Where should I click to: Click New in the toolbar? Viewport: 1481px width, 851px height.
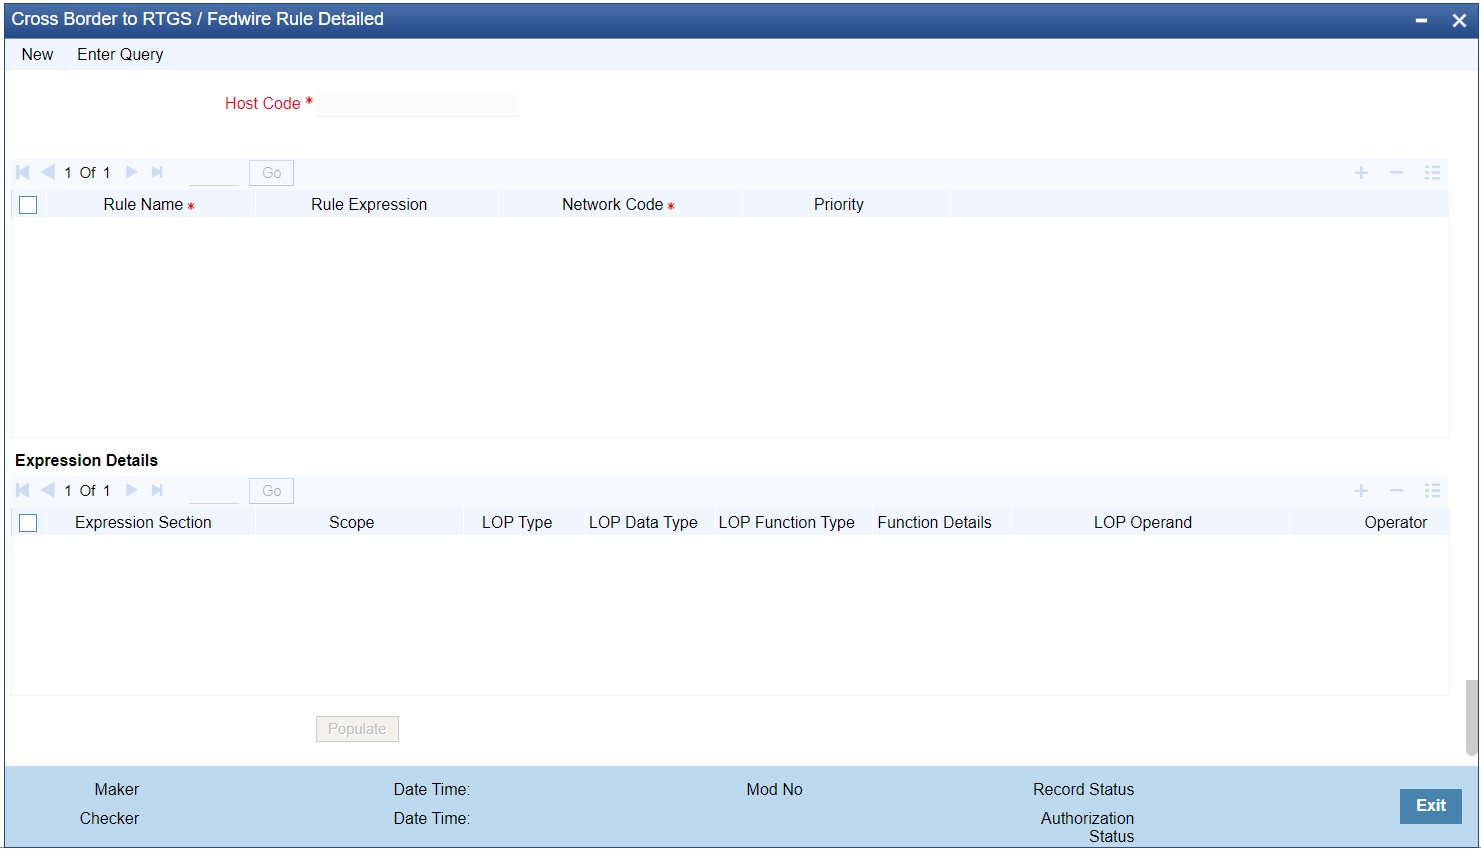(37, 55)
